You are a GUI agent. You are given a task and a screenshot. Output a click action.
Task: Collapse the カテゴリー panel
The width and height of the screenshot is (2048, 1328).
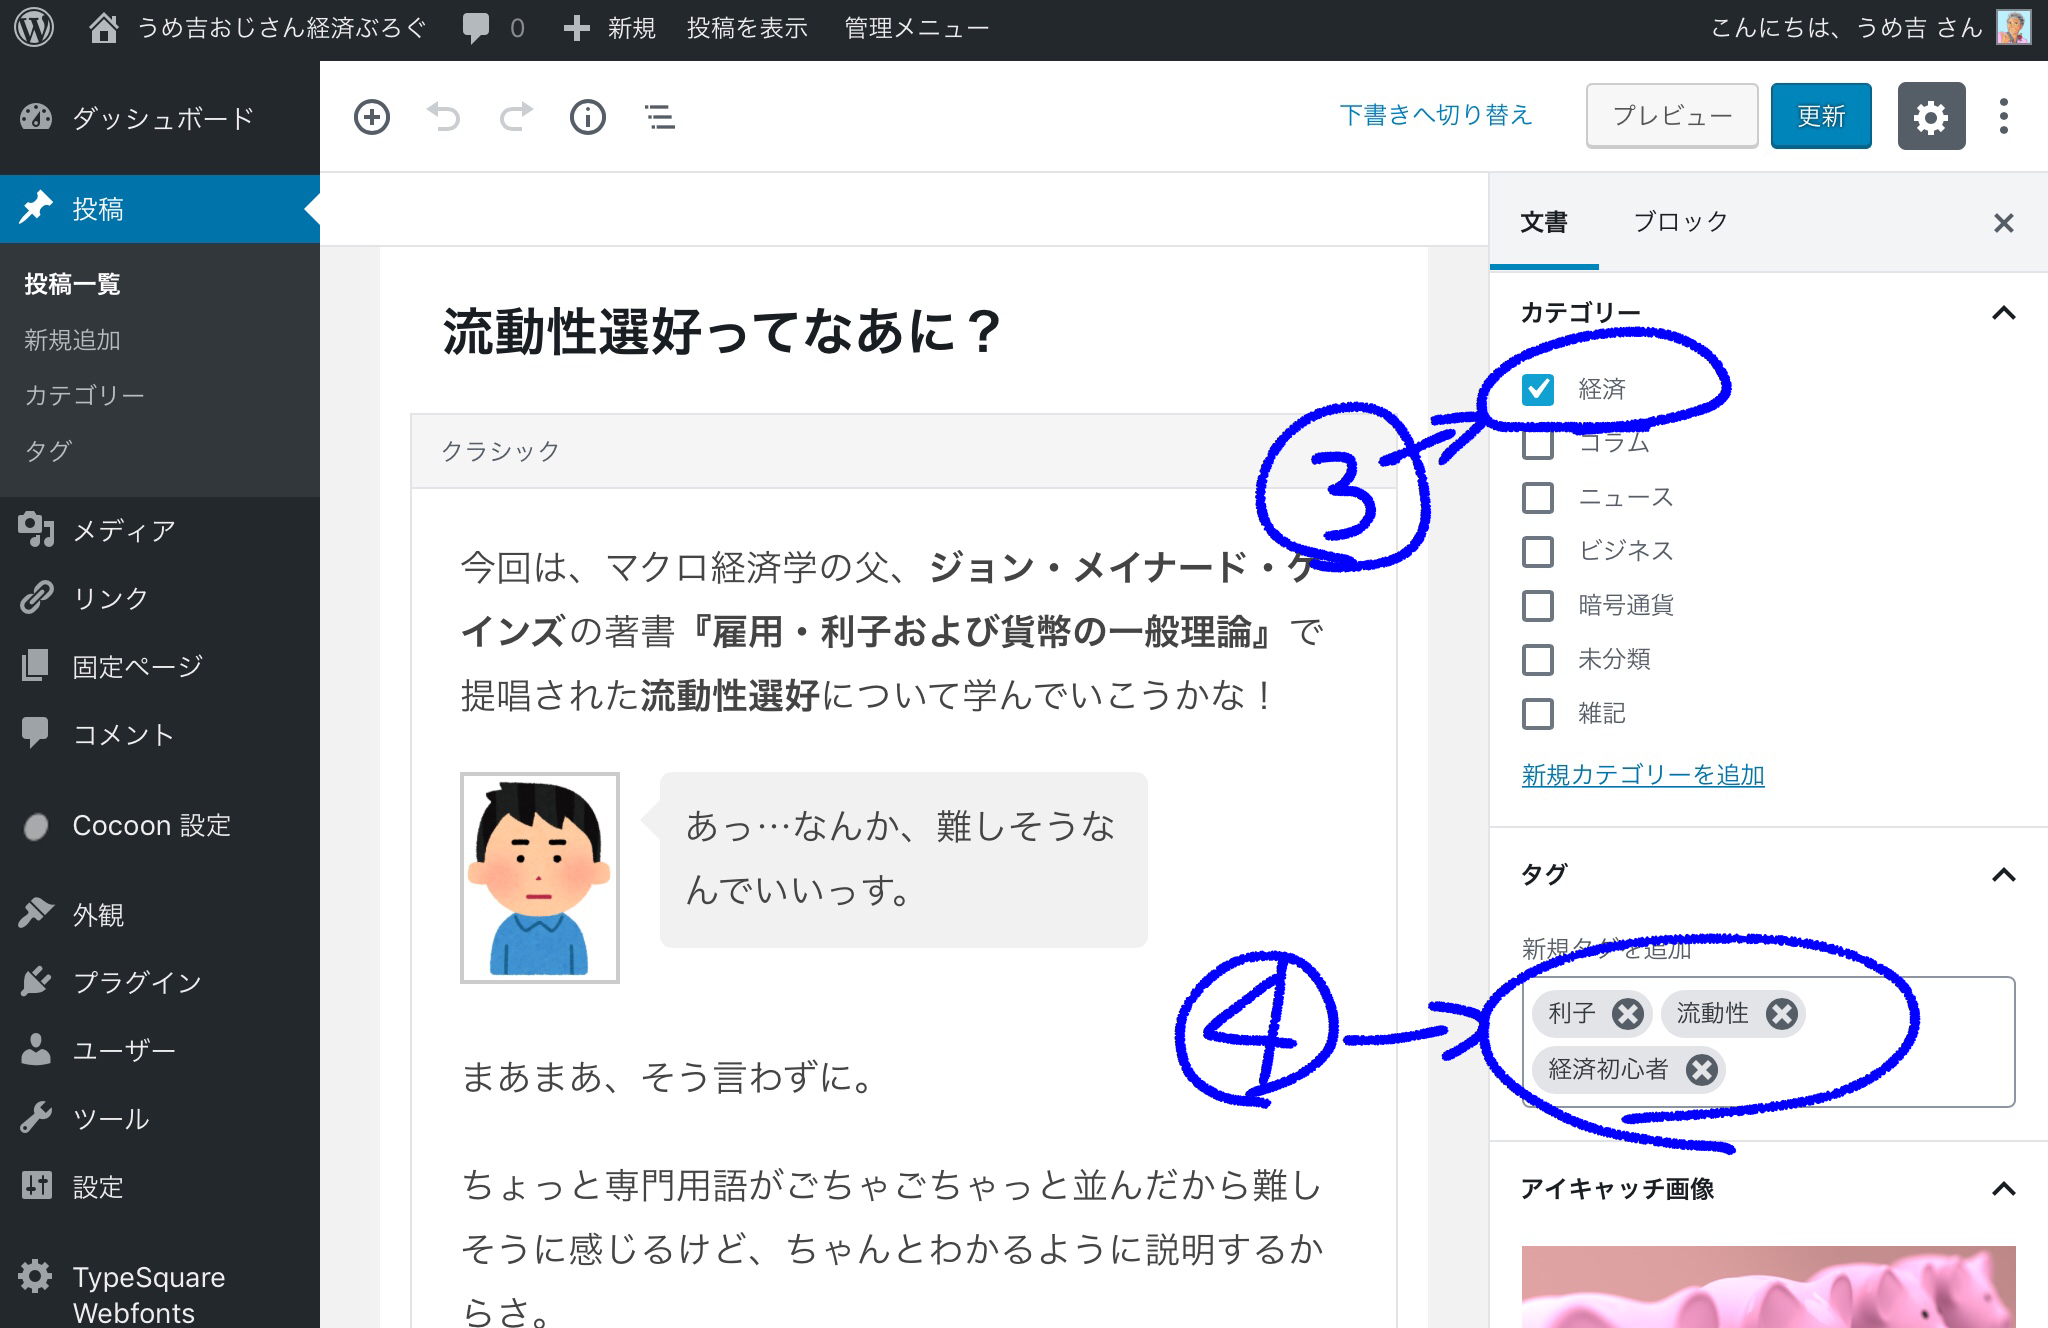point(2003,313)
